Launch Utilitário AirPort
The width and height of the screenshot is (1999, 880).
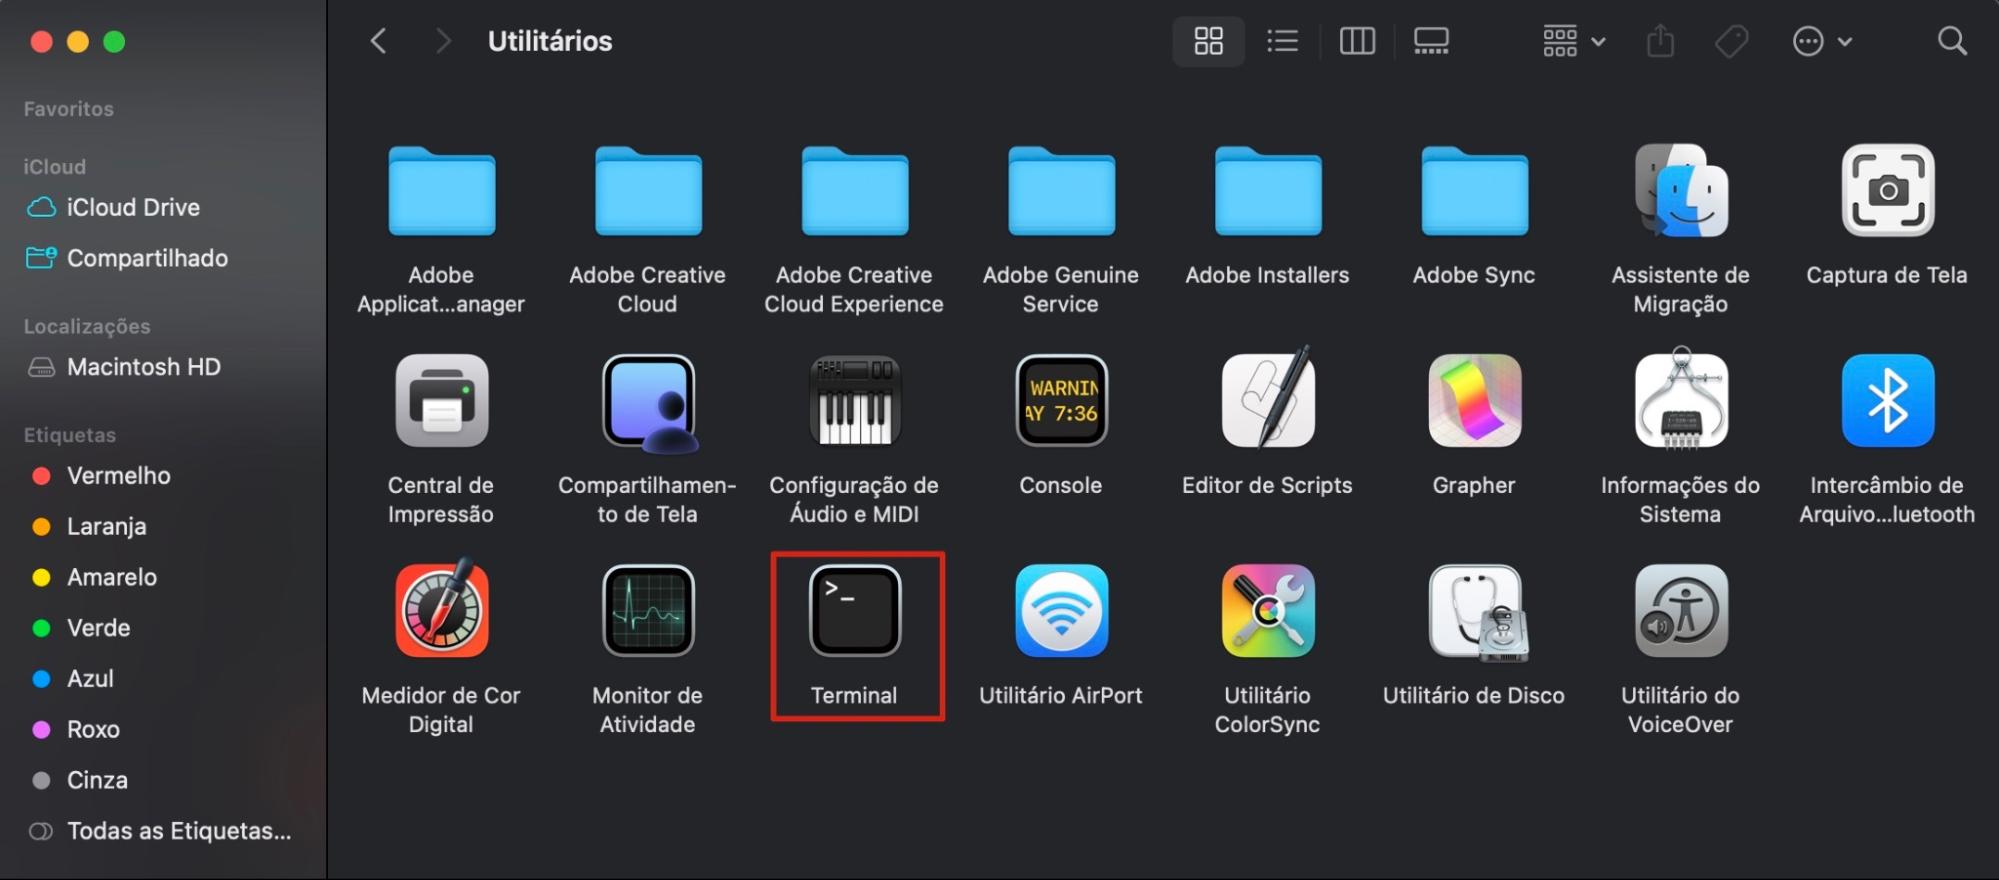pos(1061,611)
